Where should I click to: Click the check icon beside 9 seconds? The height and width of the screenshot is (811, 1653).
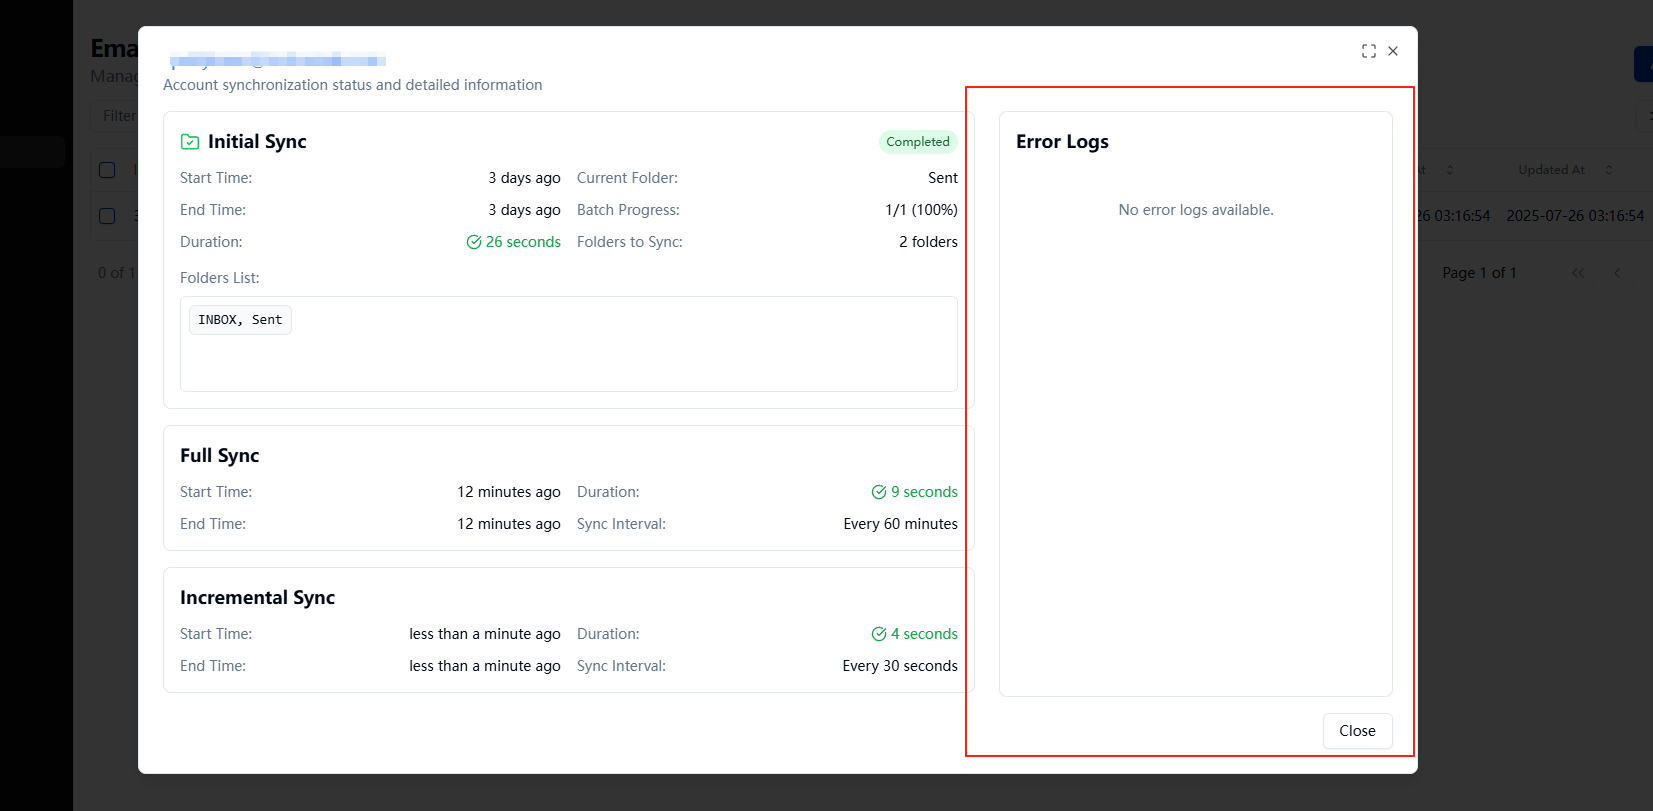pos(879,492)
